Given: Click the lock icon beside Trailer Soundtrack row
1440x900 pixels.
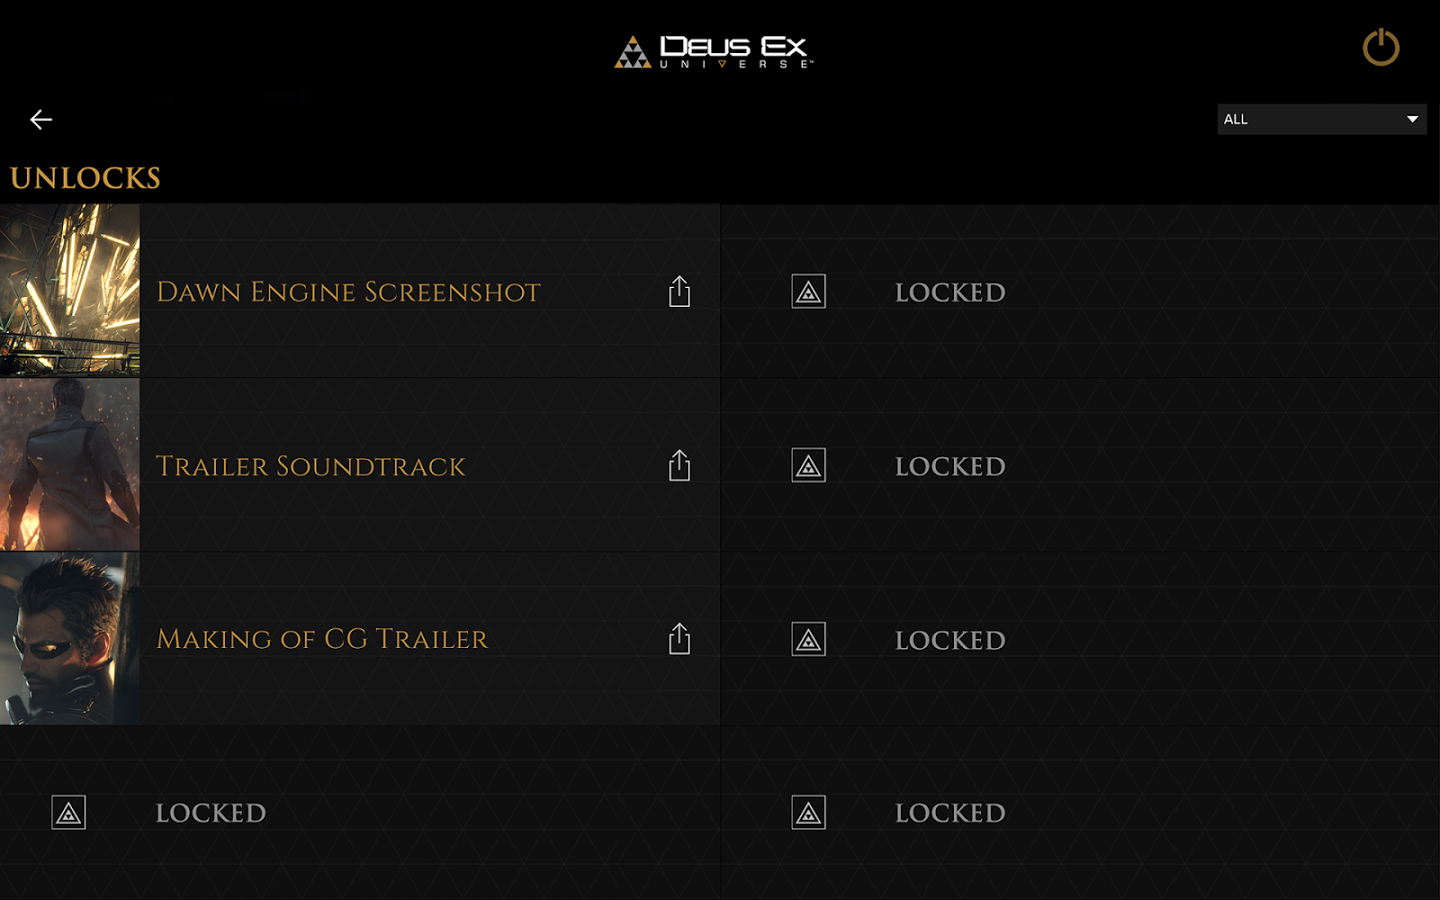Looking at the screenshot, I should [x=808, y=466].
